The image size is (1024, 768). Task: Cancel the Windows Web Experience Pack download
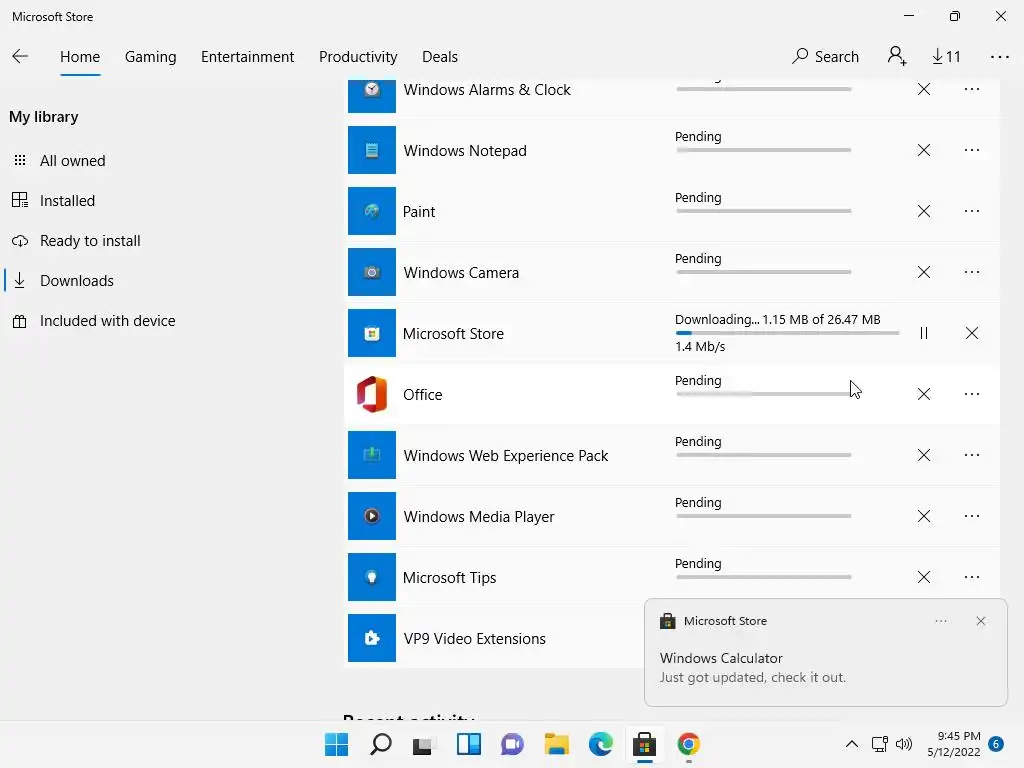[x=923, y=455]
